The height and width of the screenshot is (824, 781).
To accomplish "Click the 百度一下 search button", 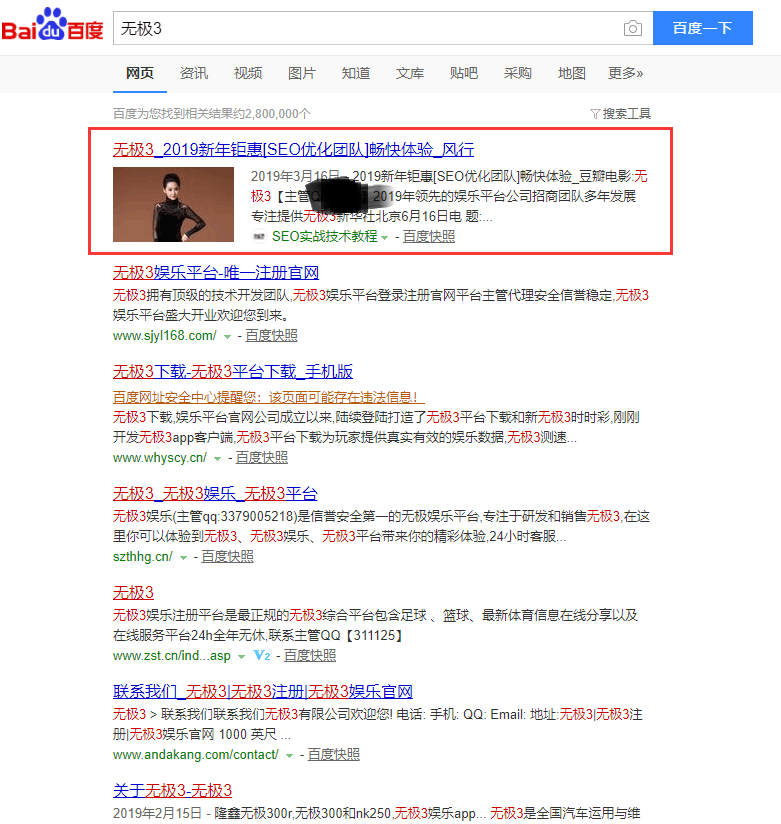I will [703, 28].
